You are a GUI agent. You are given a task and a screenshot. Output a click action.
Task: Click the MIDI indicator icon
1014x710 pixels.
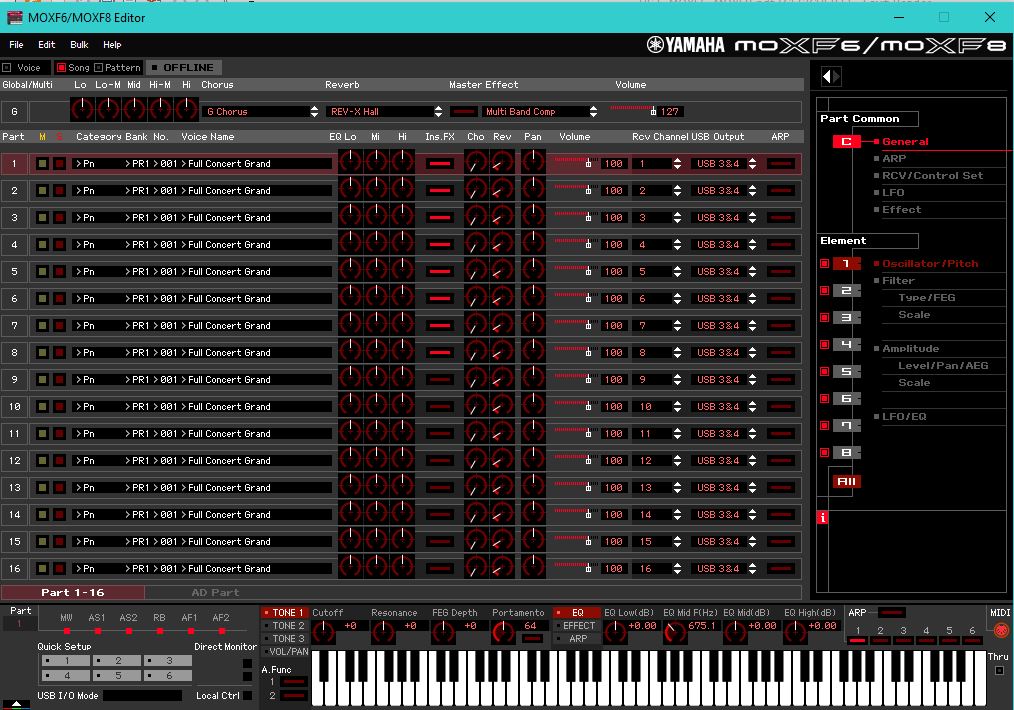1000,629
